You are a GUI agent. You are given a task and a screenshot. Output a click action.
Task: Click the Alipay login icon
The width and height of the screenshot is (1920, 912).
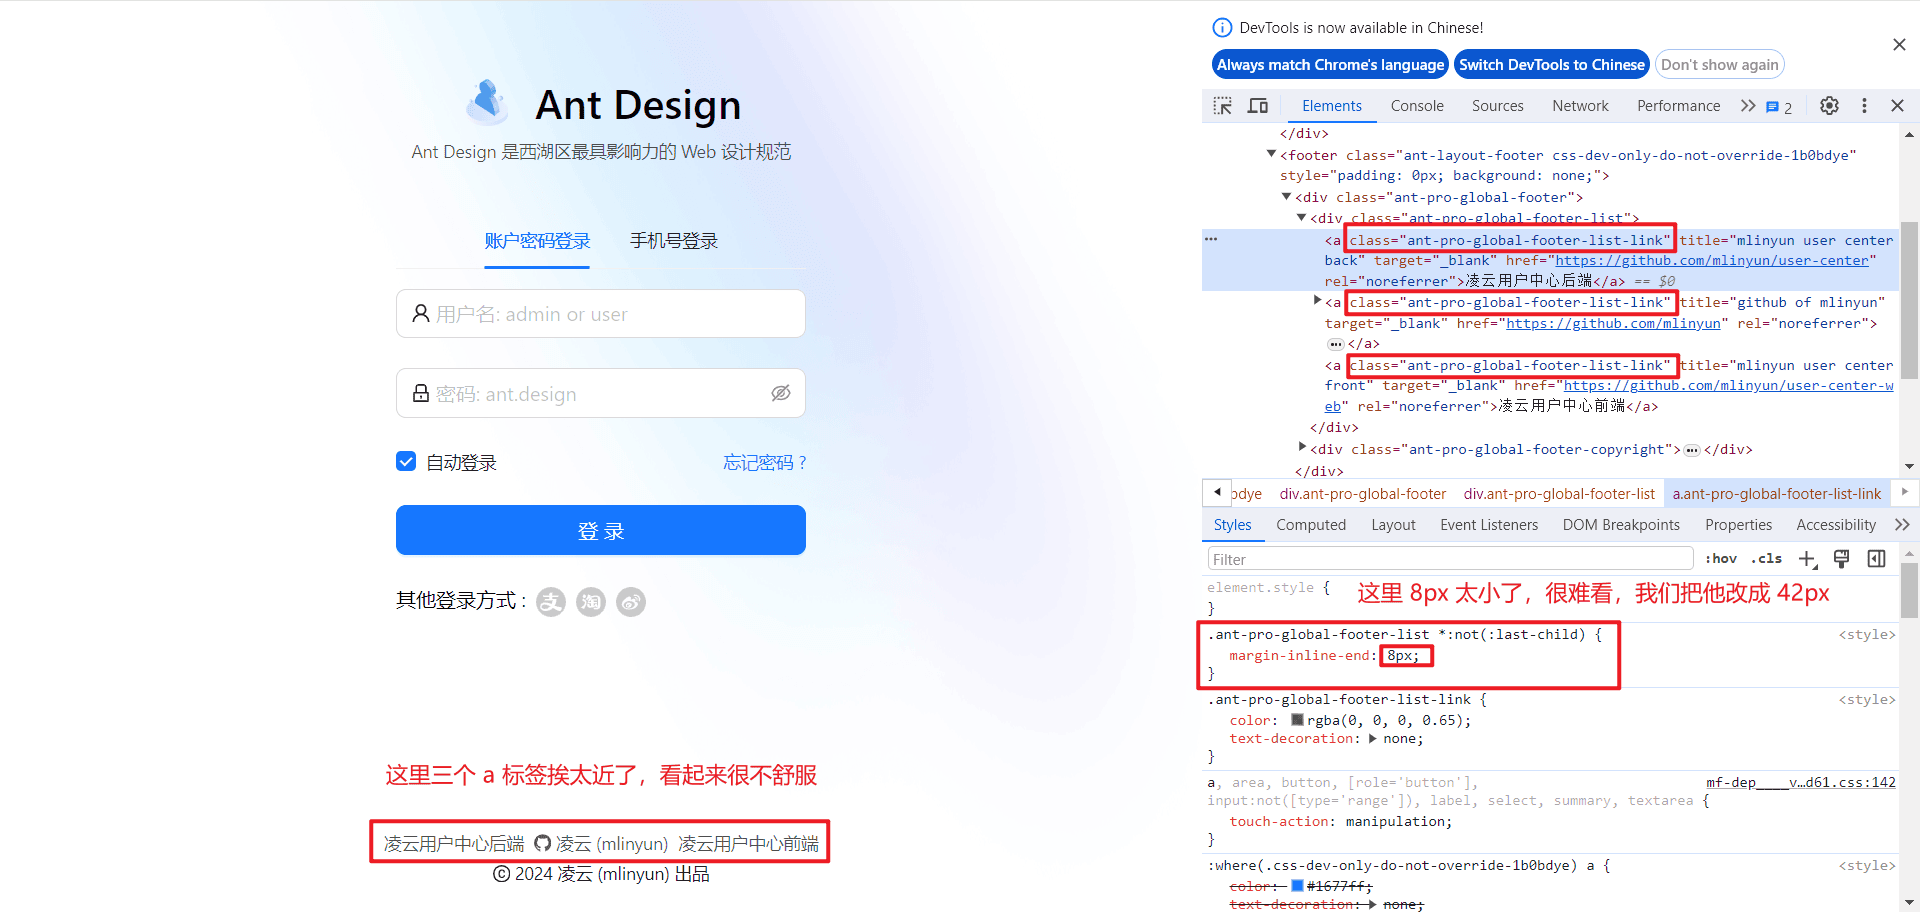[x=551, y=602]
